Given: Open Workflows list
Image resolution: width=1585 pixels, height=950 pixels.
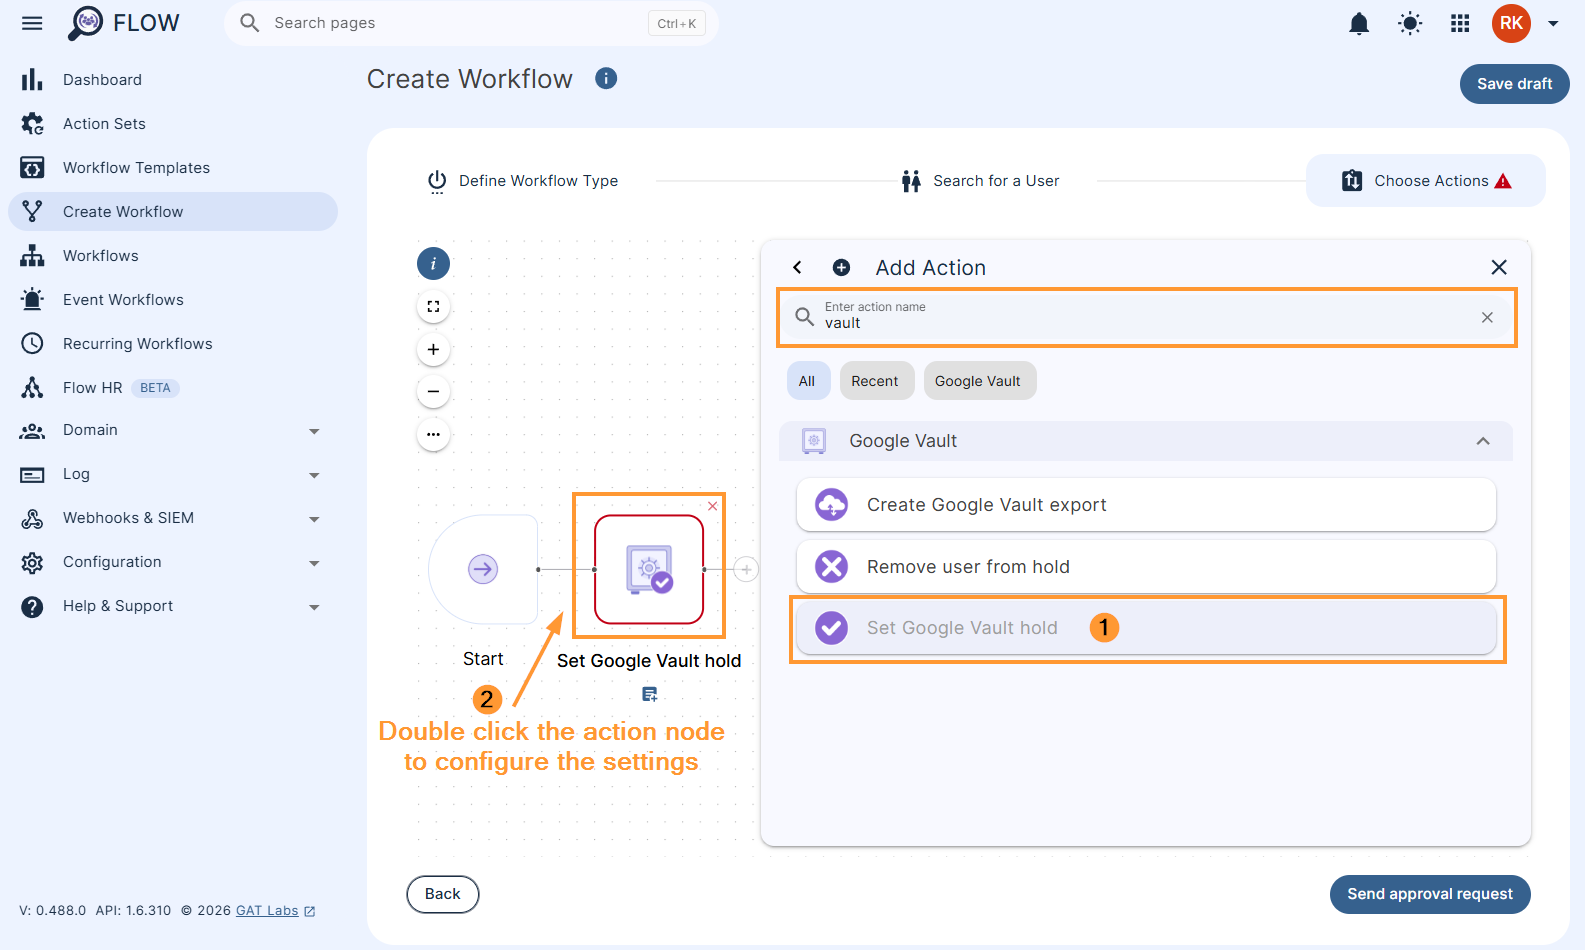Looking at the screenshot, I should [x=173, y=256].
